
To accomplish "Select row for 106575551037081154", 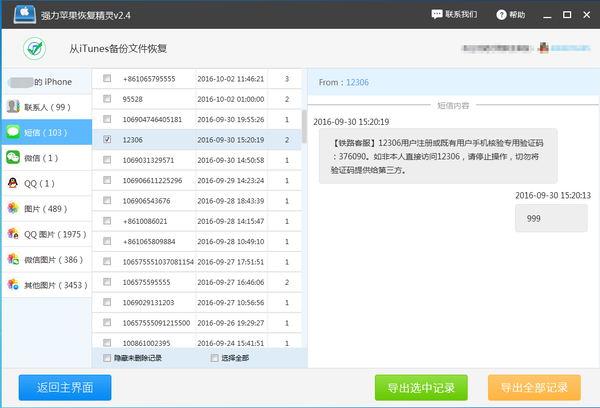I will tap(197, 262).
